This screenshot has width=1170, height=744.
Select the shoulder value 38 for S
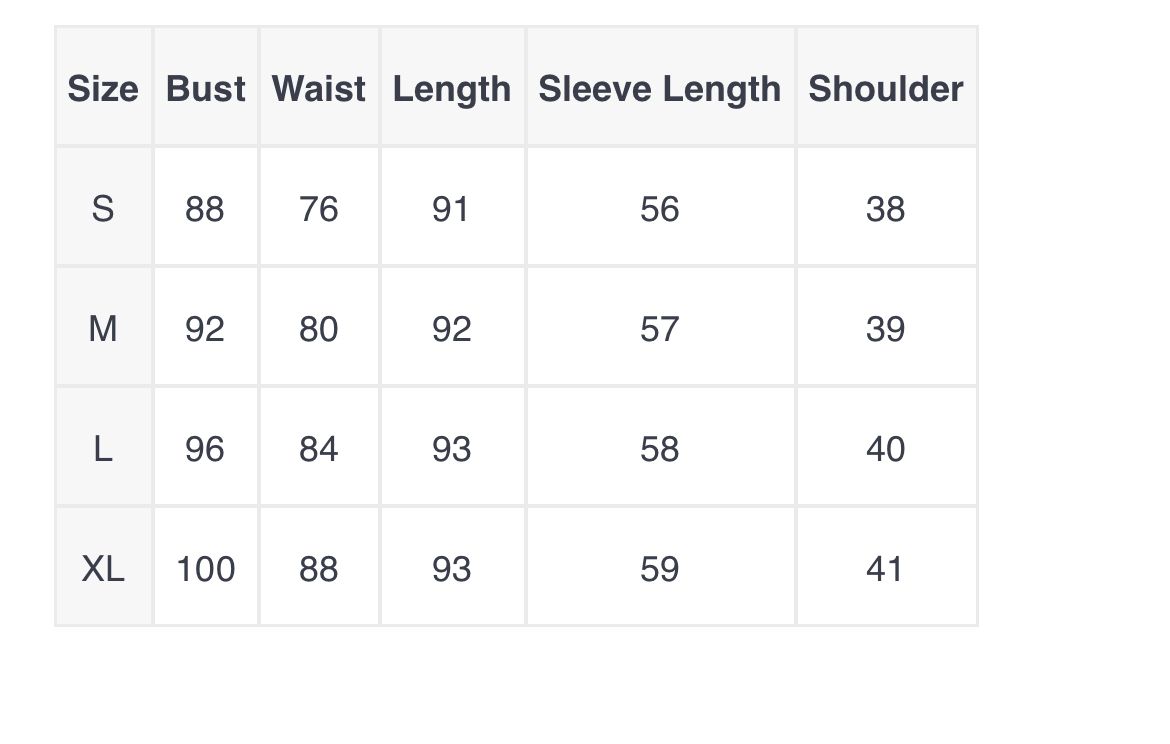pyautogui.click(x=886, y=209)
